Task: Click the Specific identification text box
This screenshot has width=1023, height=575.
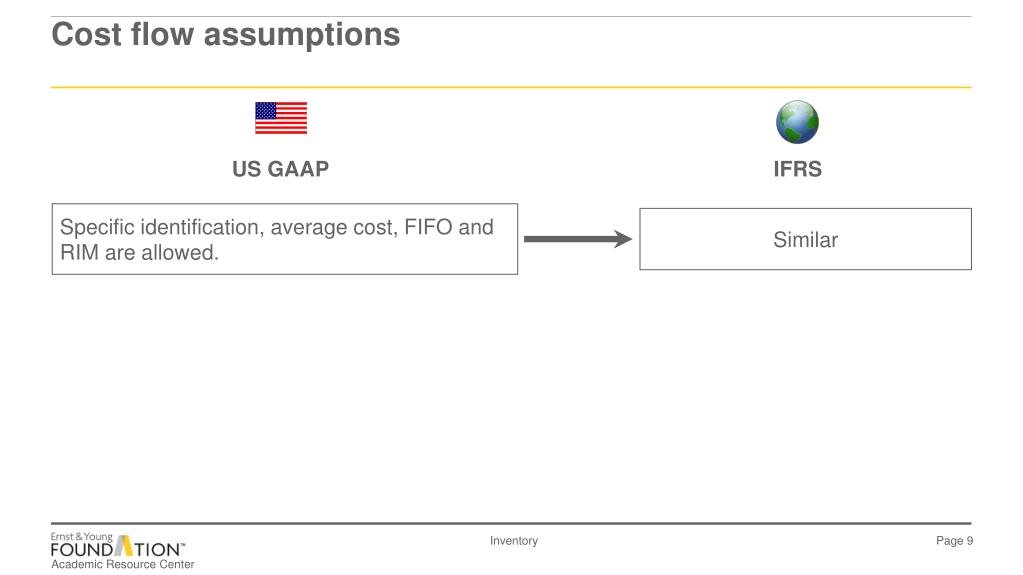Action: 284,239
